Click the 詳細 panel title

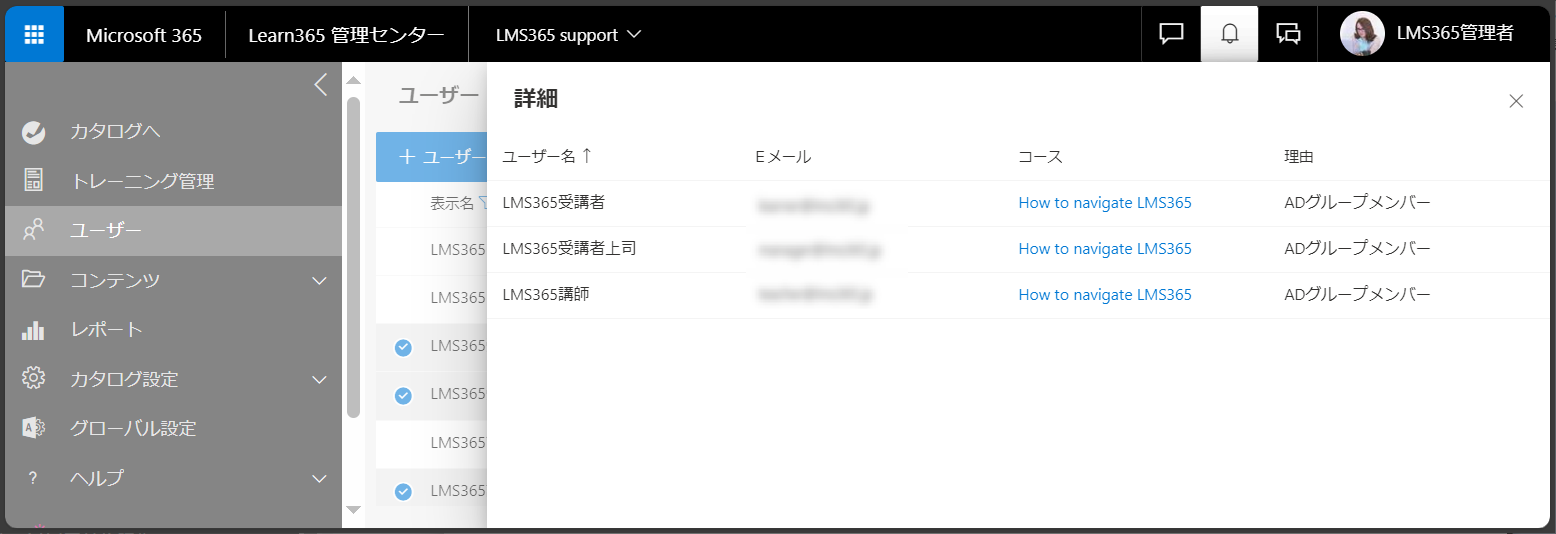pos(536,98)
